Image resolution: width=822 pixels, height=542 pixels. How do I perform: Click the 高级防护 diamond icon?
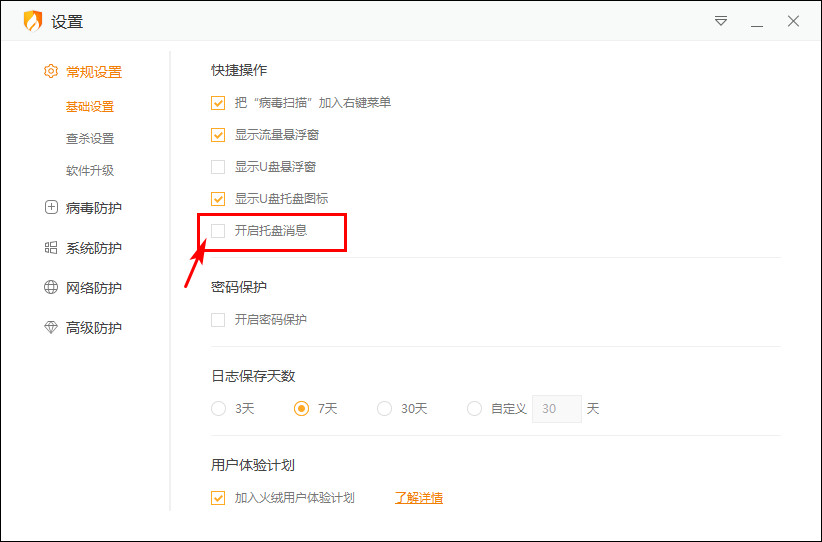[51, 328]
